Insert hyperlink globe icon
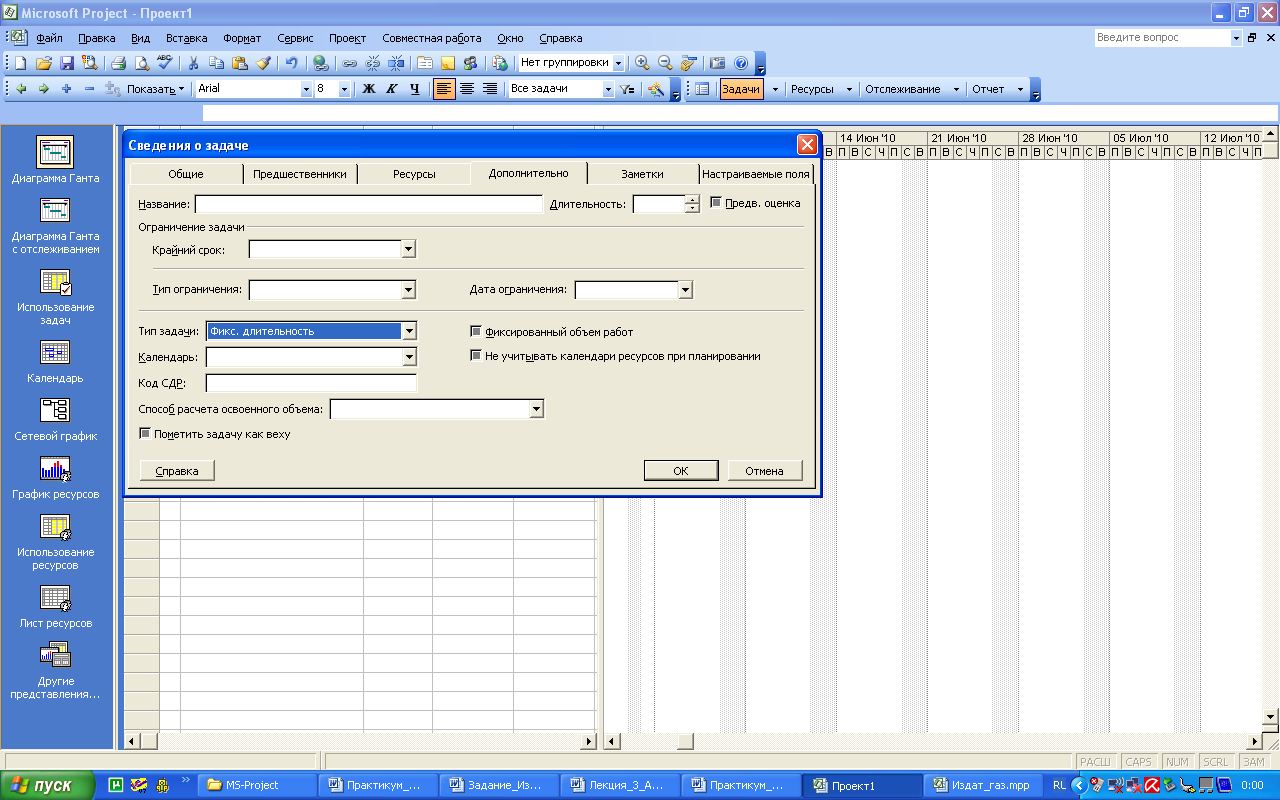 click(x=321, y=62)
